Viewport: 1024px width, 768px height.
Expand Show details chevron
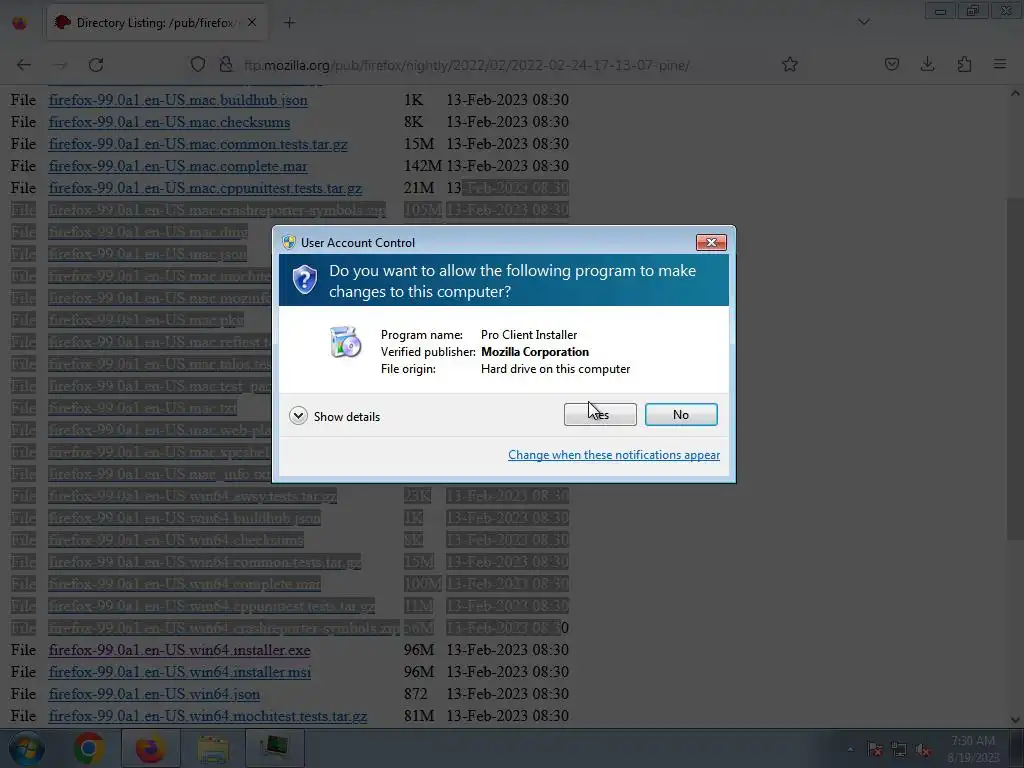coord(298,416)
